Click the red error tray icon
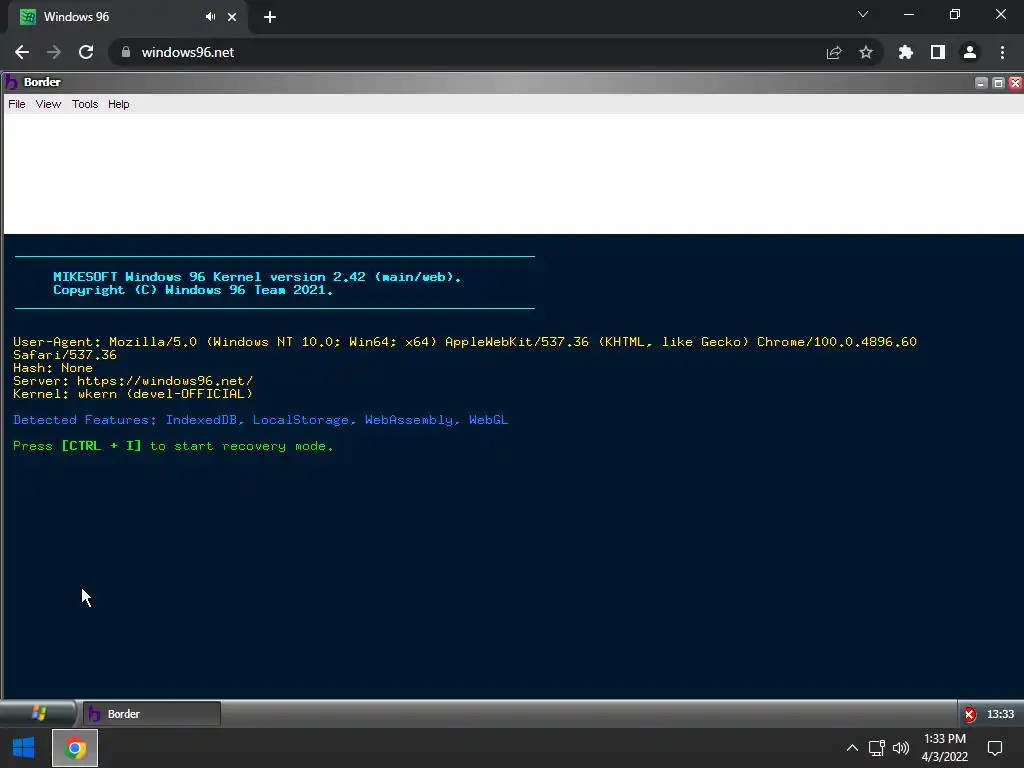 coord(970,714)
